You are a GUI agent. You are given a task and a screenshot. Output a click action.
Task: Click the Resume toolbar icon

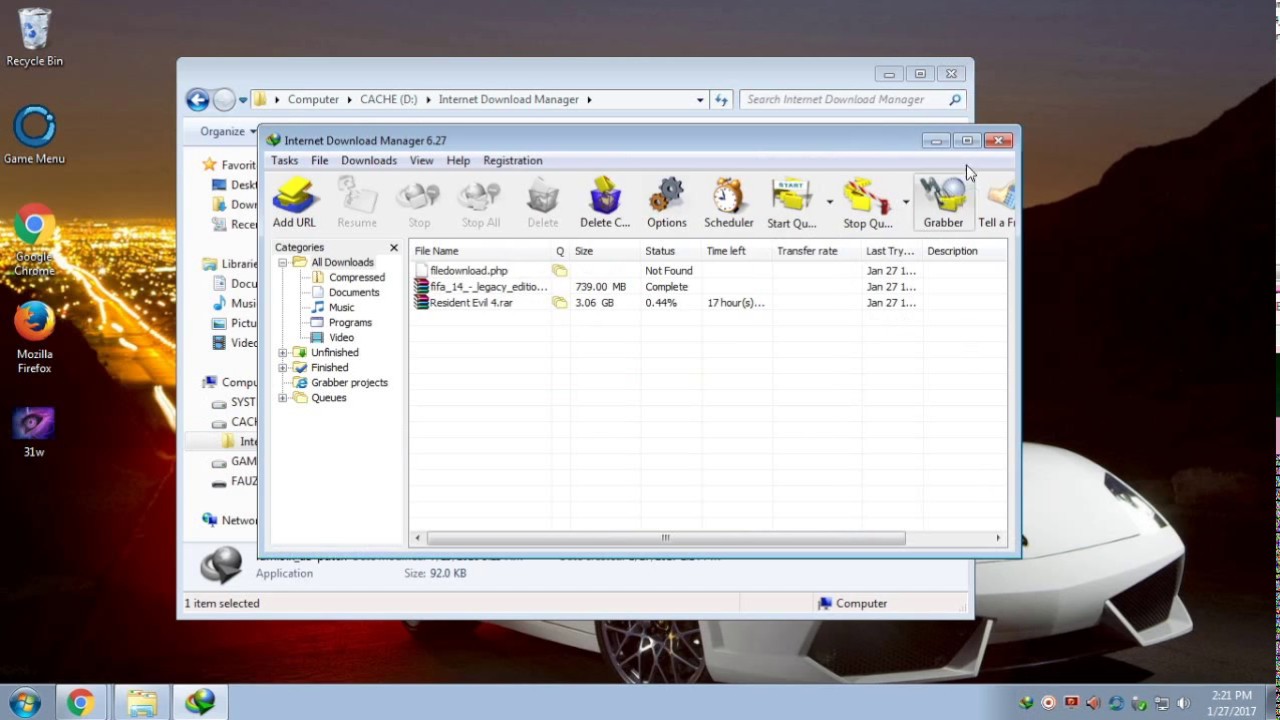[356, 204]
